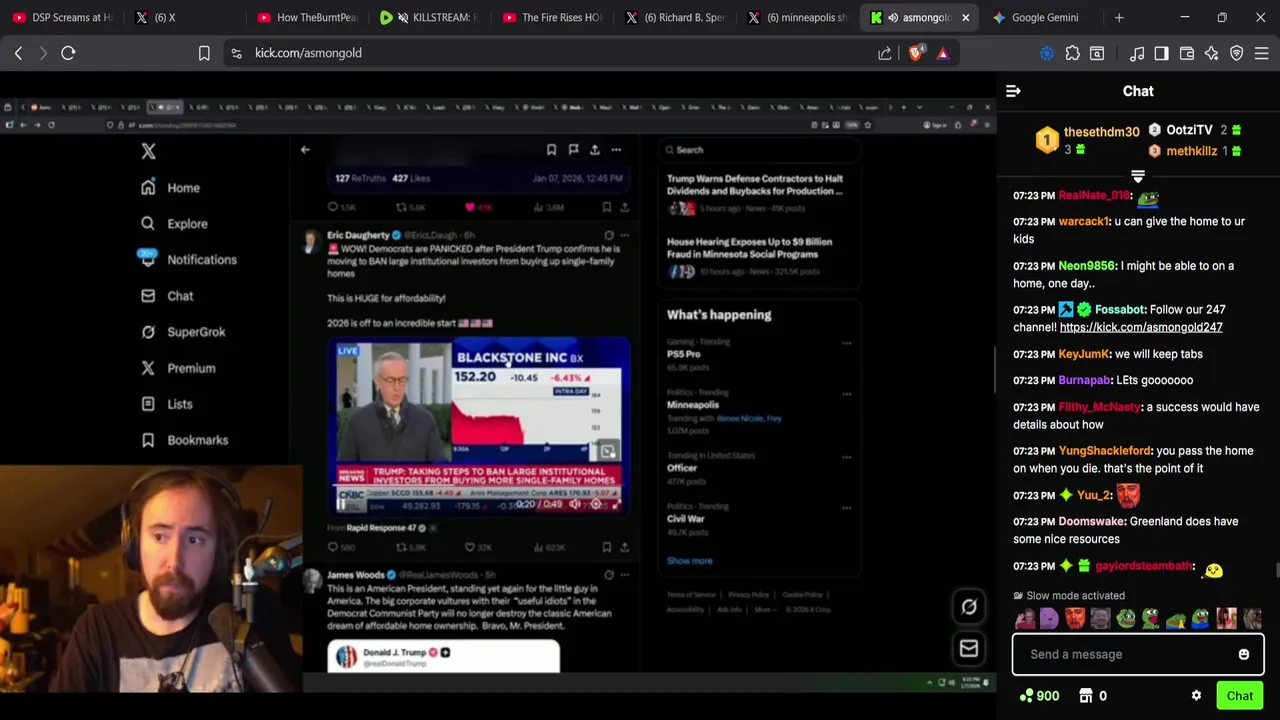Viewport: 1280px width, 720px height.
Task: Switch to the DSP Screams YouTube tab
Action: [x=63, y=17]
